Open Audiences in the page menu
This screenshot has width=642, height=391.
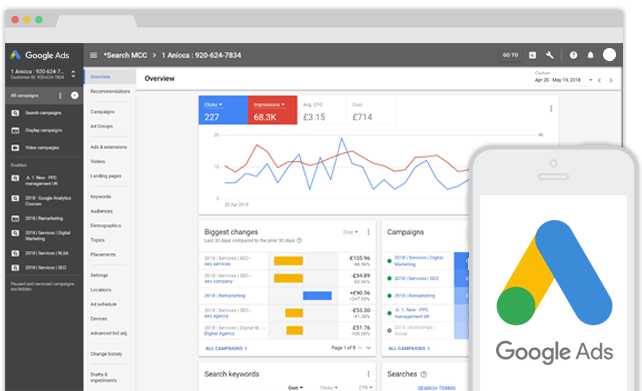(x=102, y=211)
